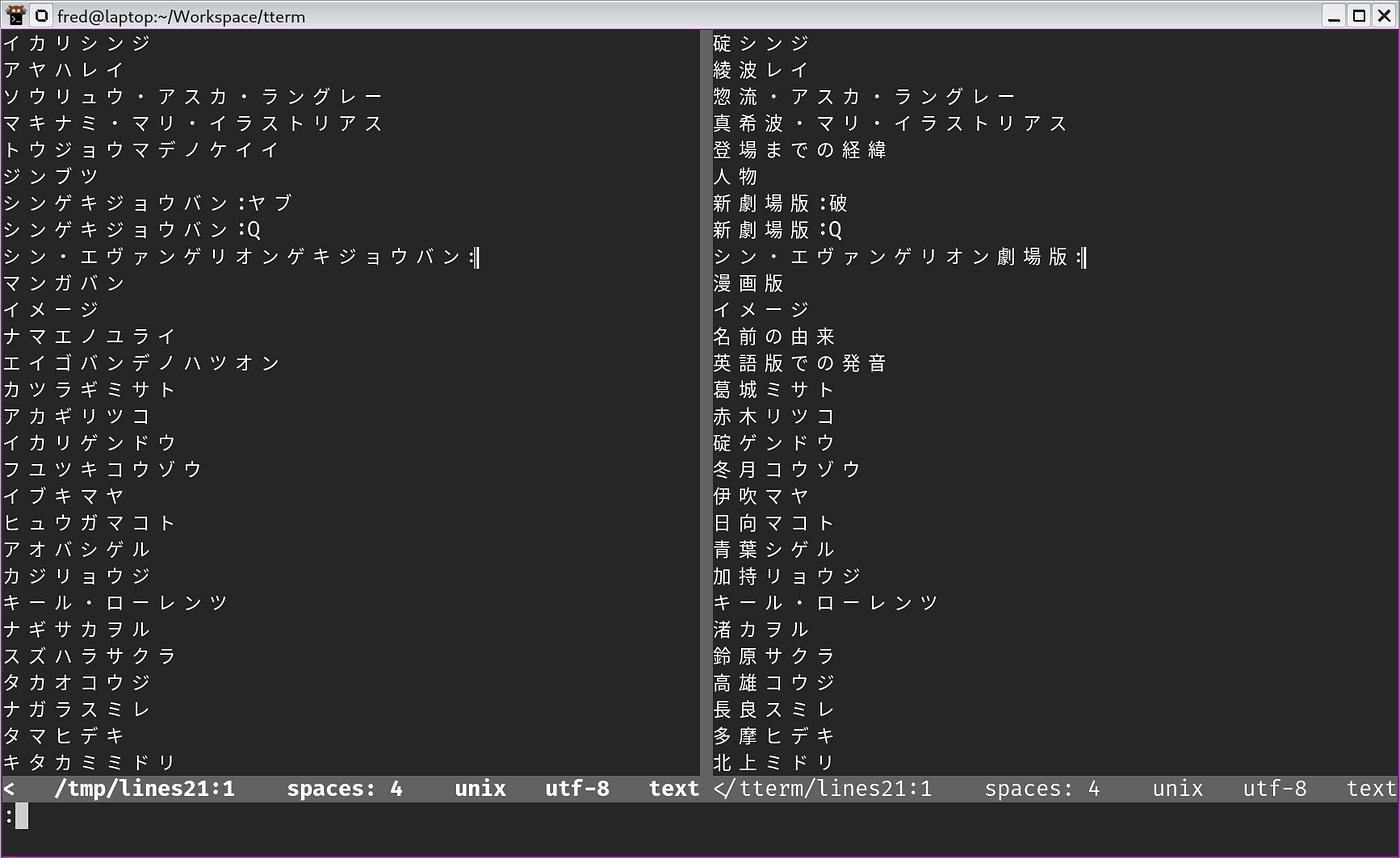The width and height of the screenshot is (1400, 858).
Task: Click the line フユツキコウゾウ
Action: [102, 469]
